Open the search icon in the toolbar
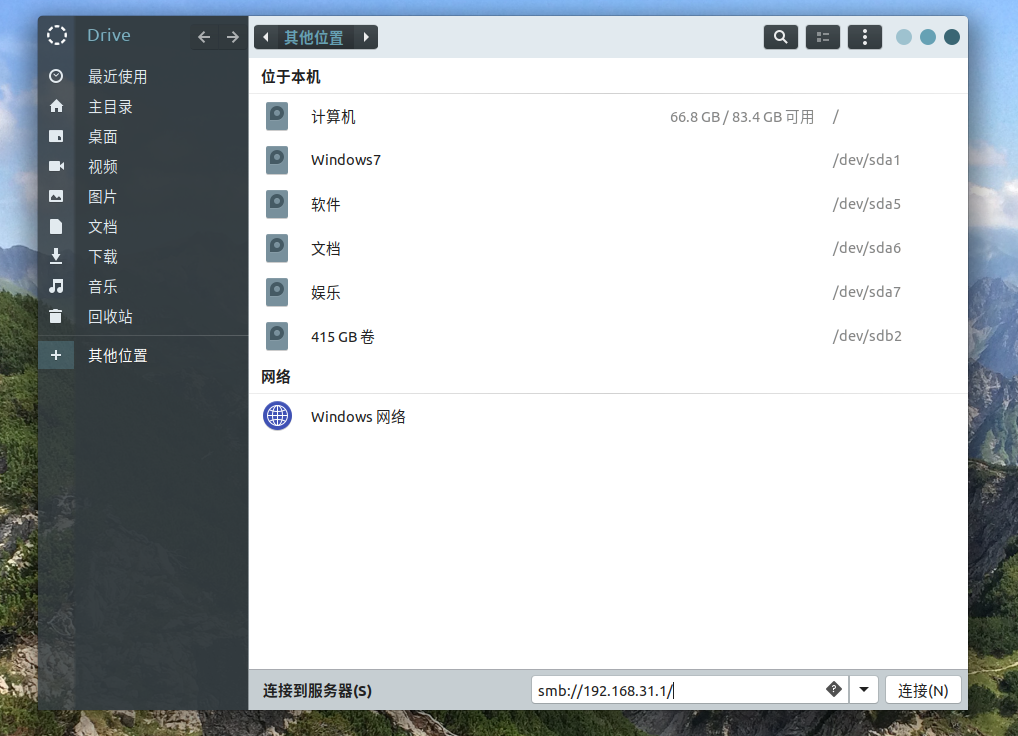Viewport: 1018px width, 736px height. point(780,37)
